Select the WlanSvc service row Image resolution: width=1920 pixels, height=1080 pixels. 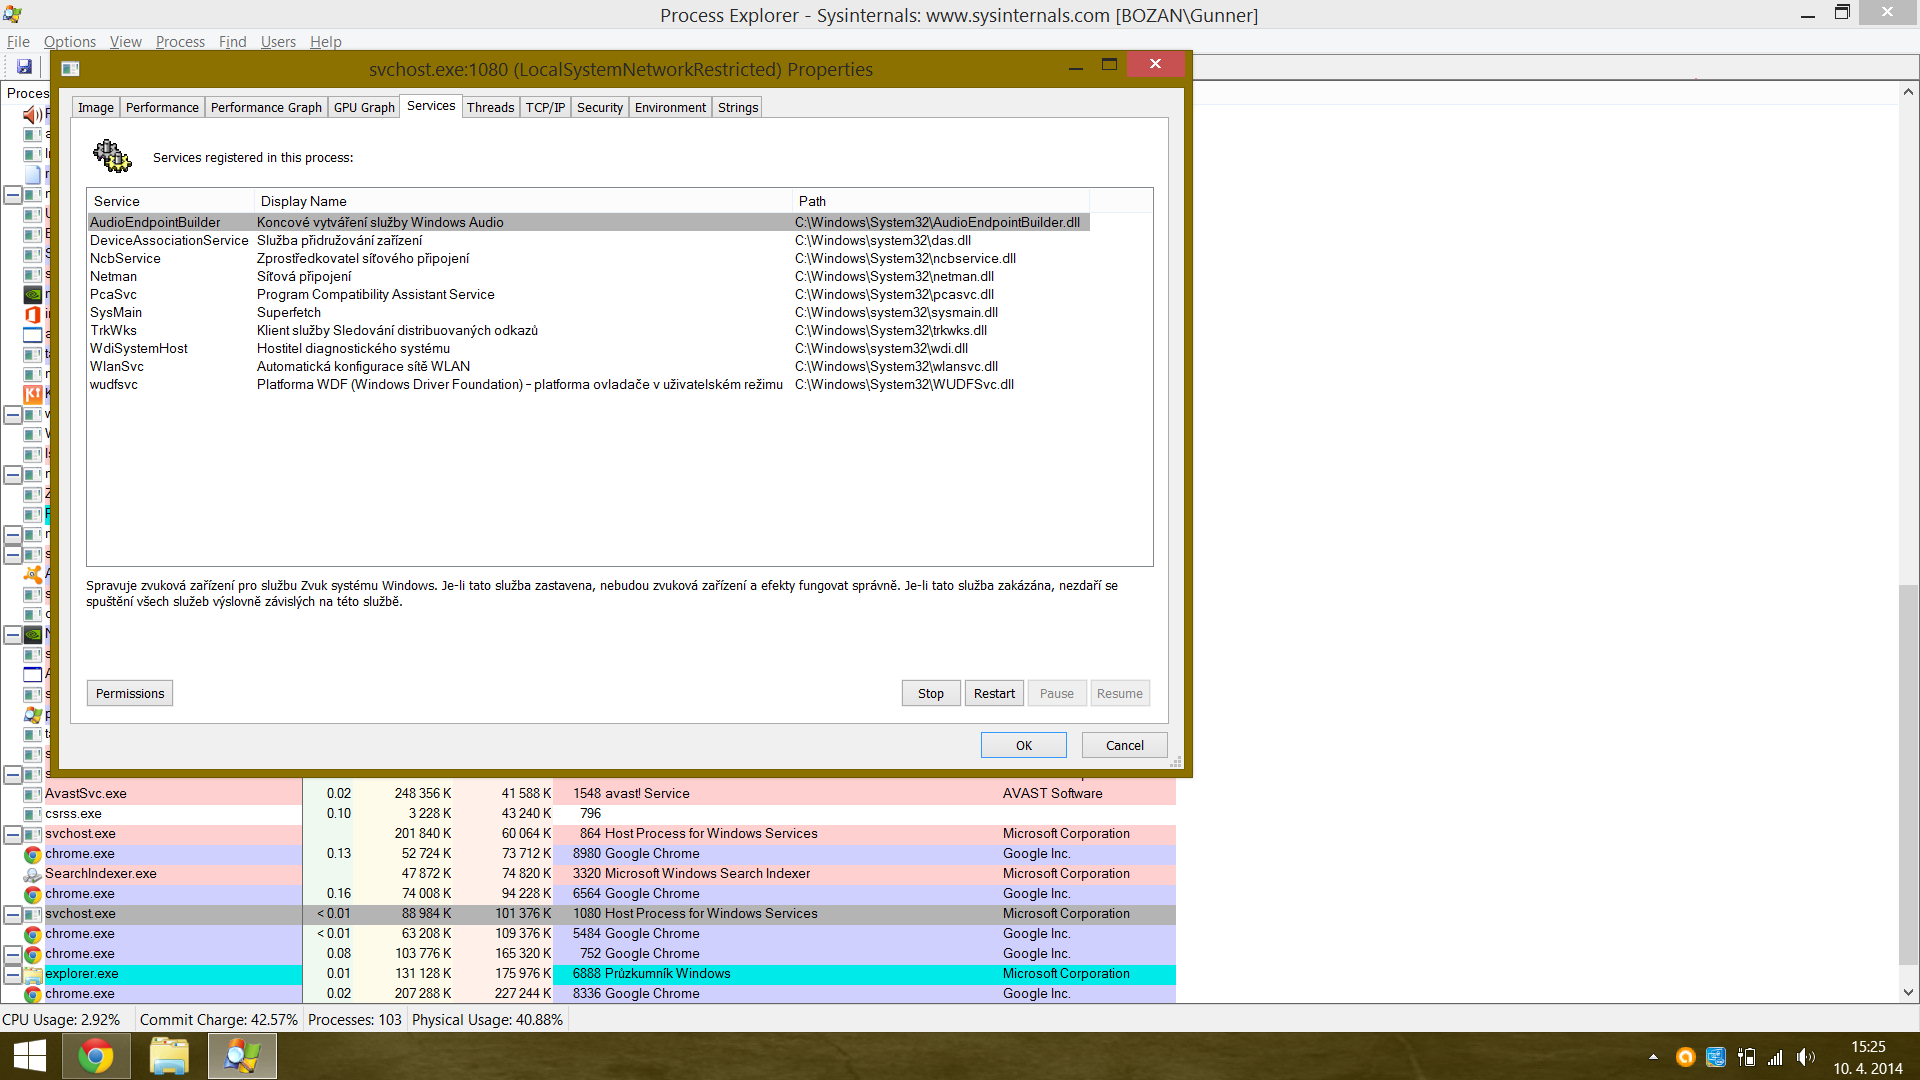pos(588,366)
